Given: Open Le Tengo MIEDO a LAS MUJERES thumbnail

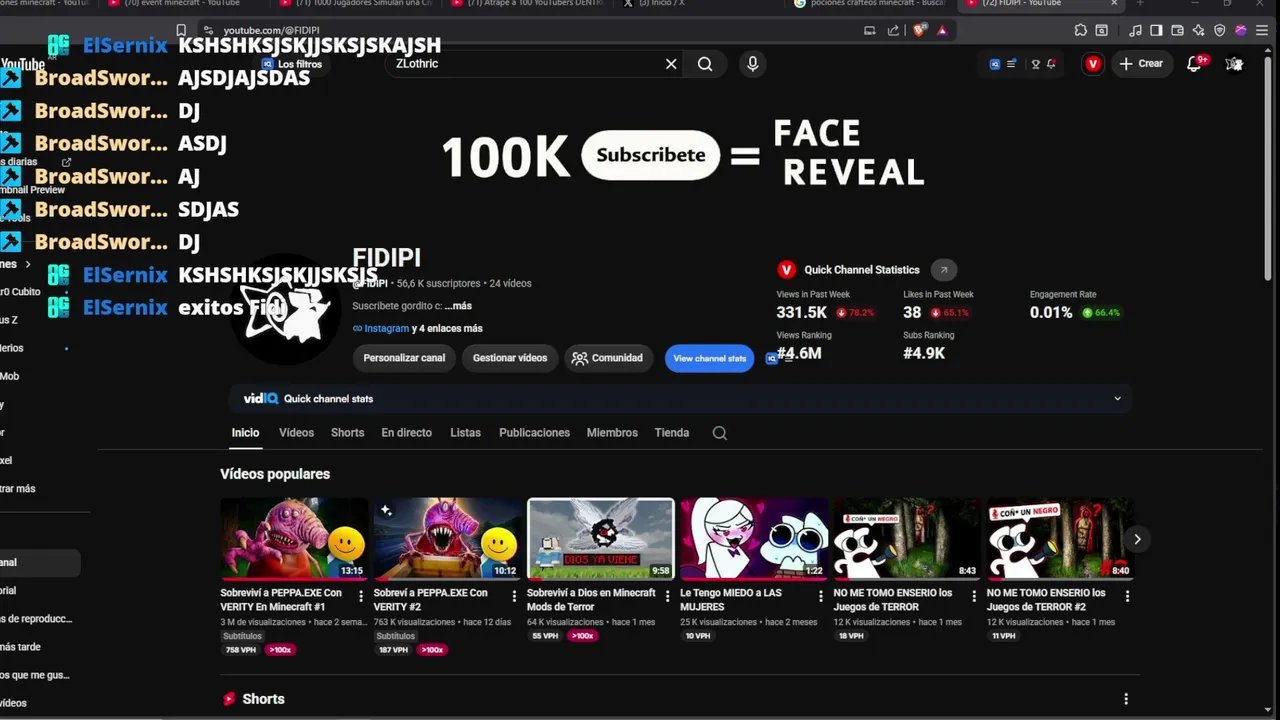Looking at the screenshot, I should (754, 539).
